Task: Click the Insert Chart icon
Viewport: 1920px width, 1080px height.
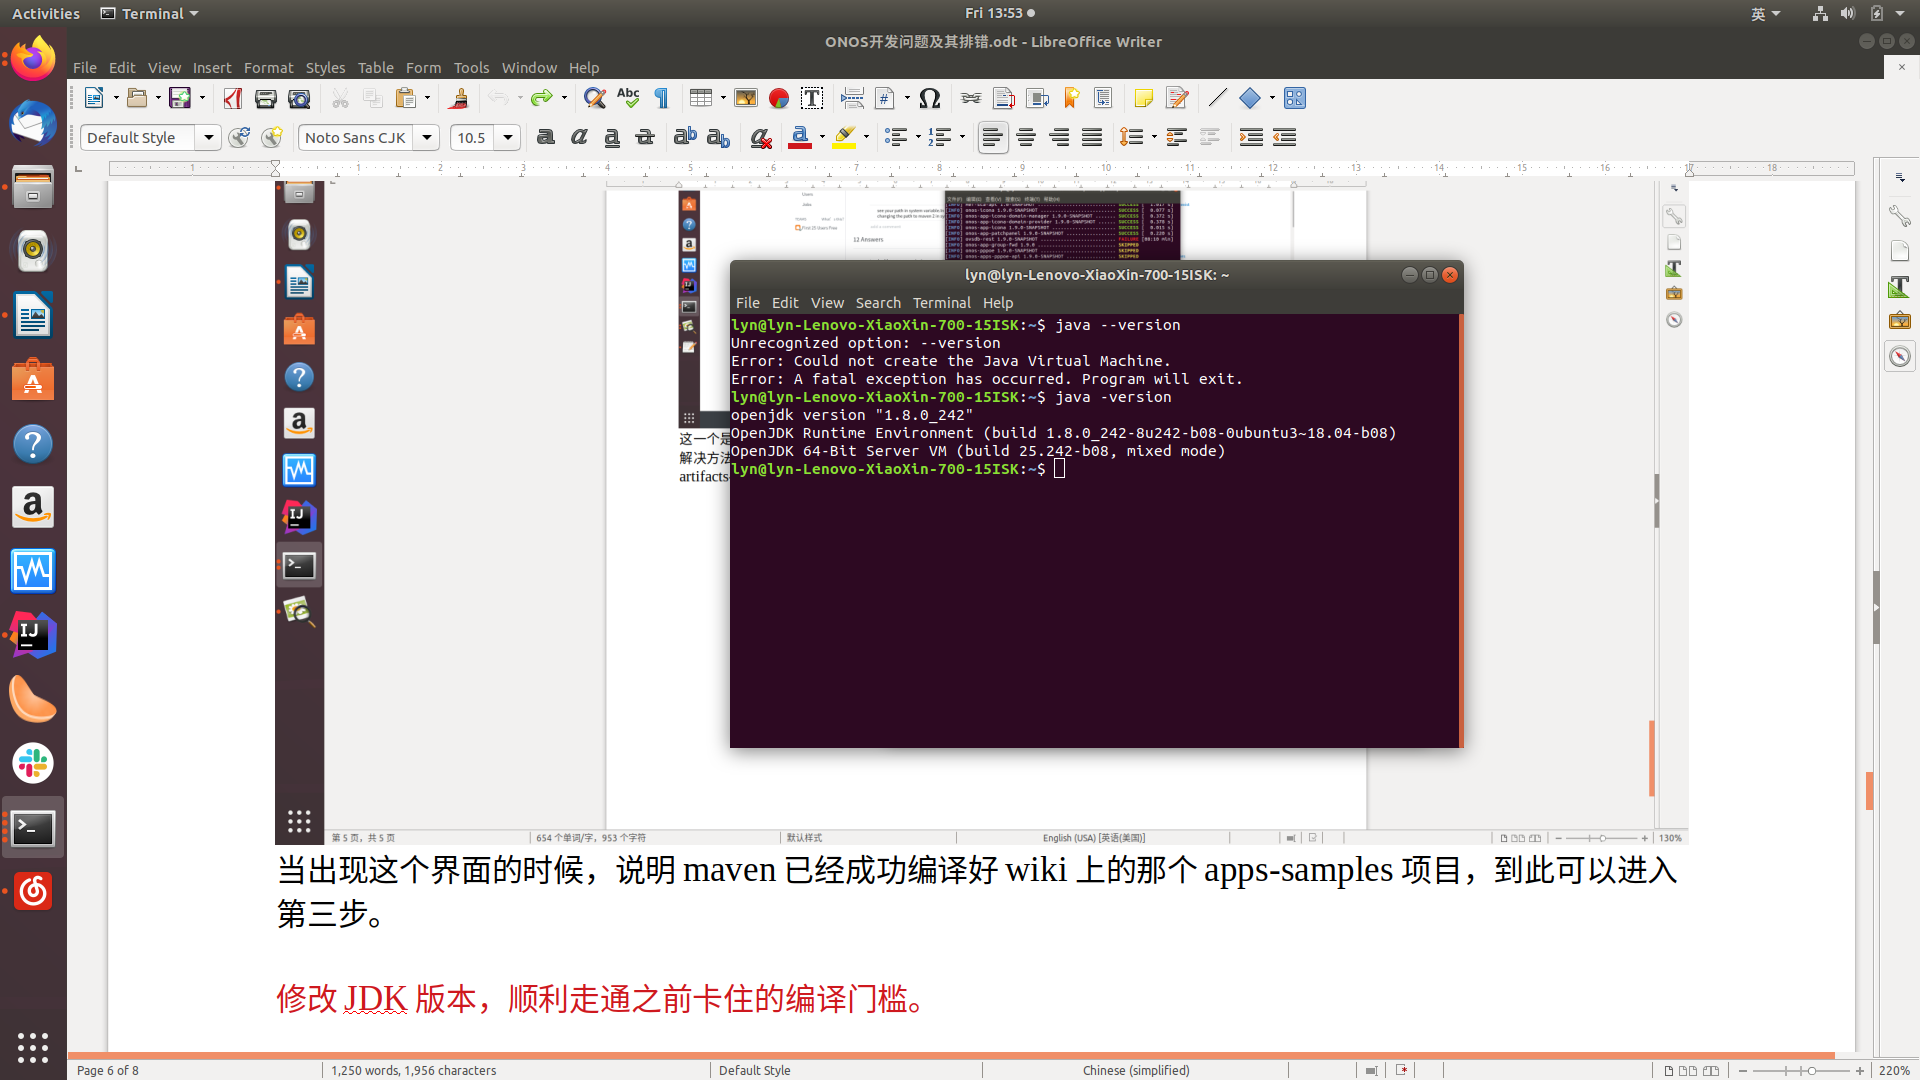Action: (x=779, y=98)
